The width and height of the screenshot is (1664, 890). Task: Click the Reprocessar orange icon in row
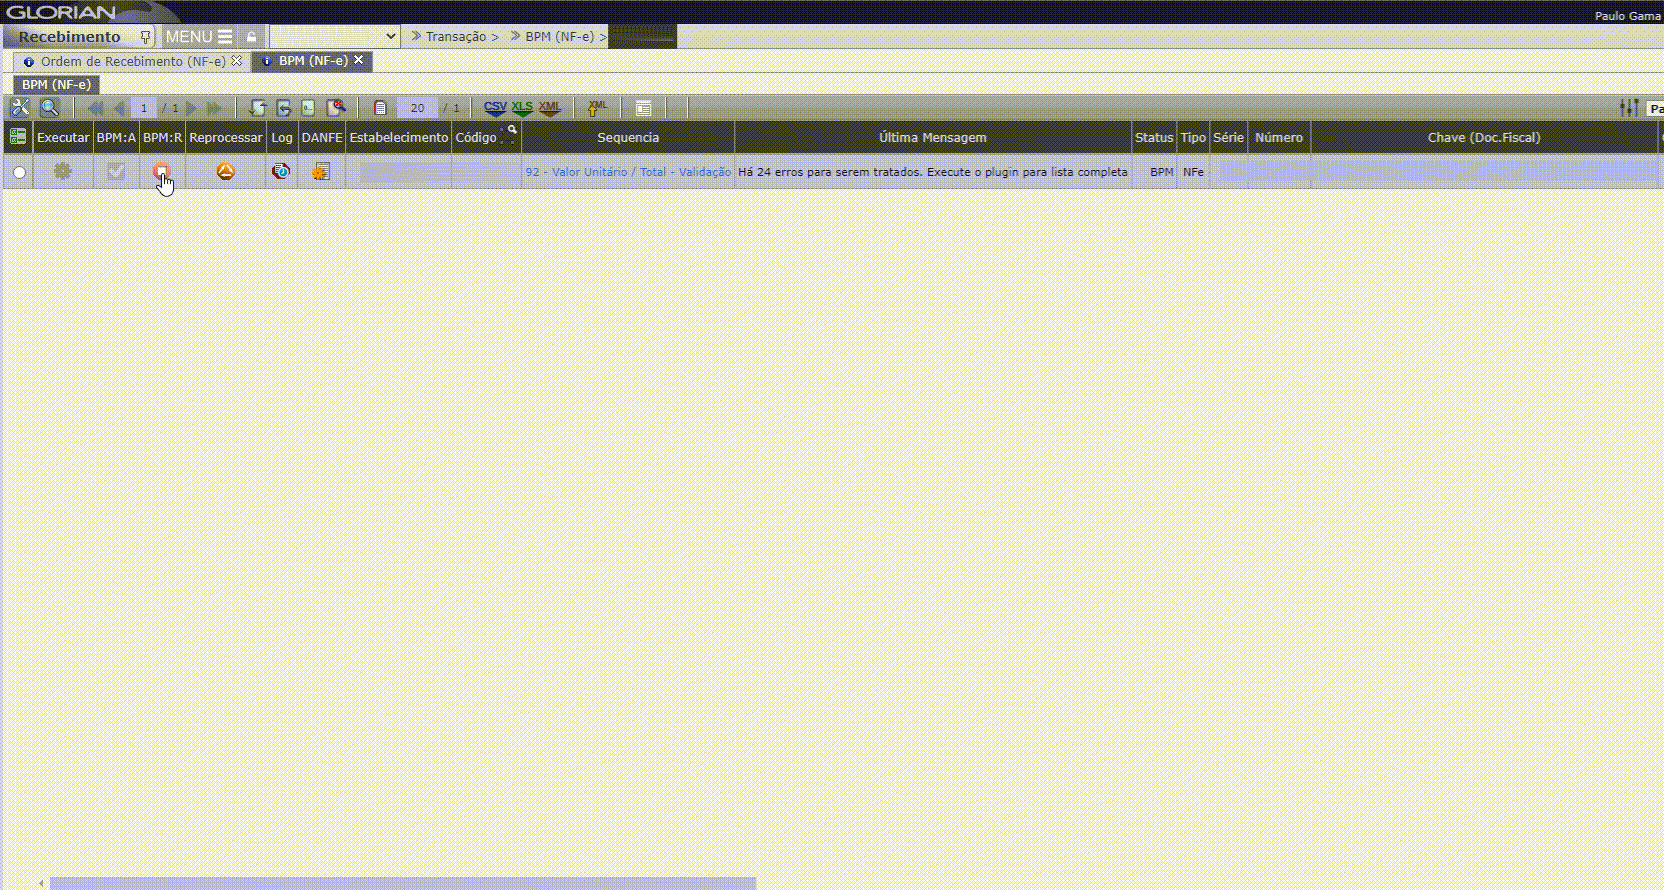225,172
